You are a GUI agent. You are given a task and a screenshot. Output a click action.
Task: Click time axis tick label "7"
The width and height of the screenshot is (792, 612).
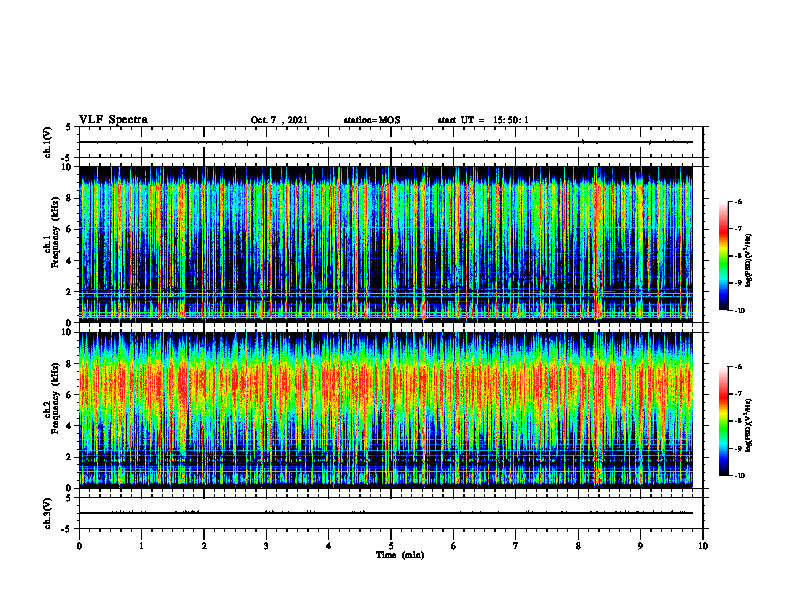pyautogui.click(x=516, y=546)
